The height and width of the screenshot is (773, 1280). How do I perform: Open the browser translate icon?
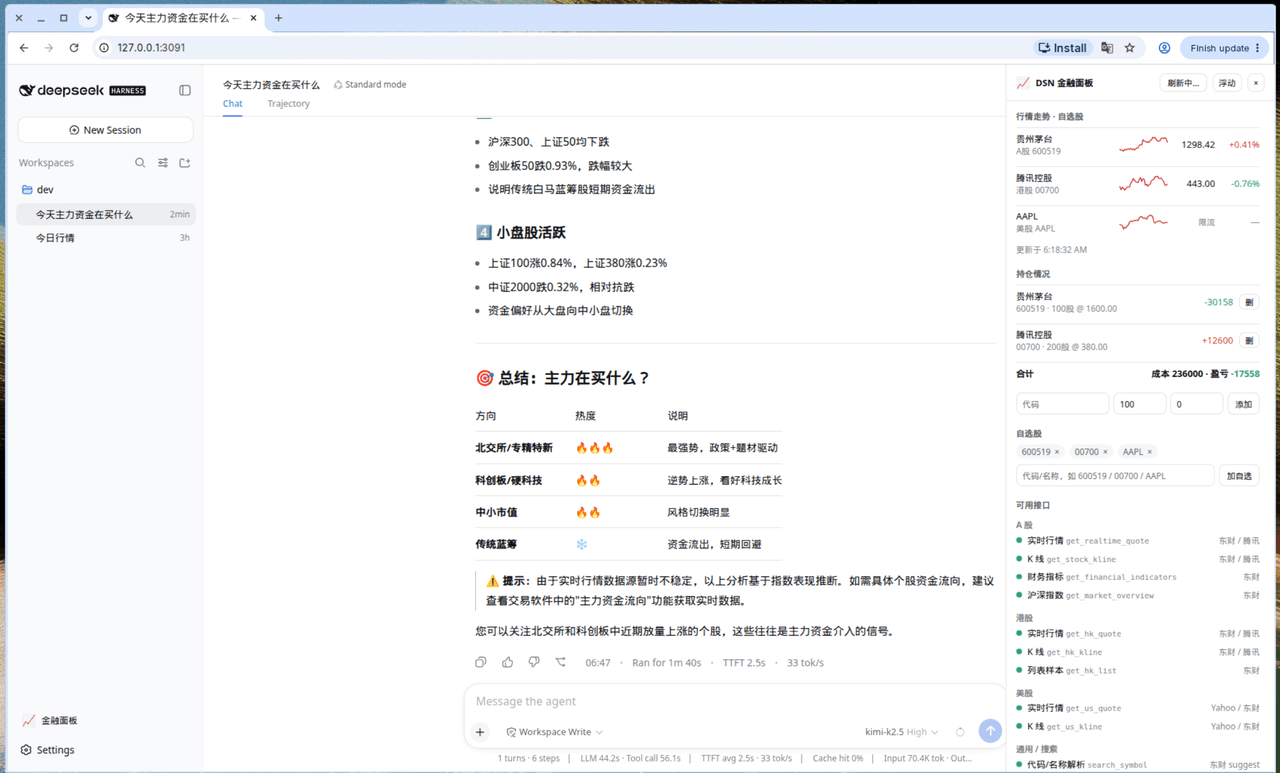(1107, 48)
